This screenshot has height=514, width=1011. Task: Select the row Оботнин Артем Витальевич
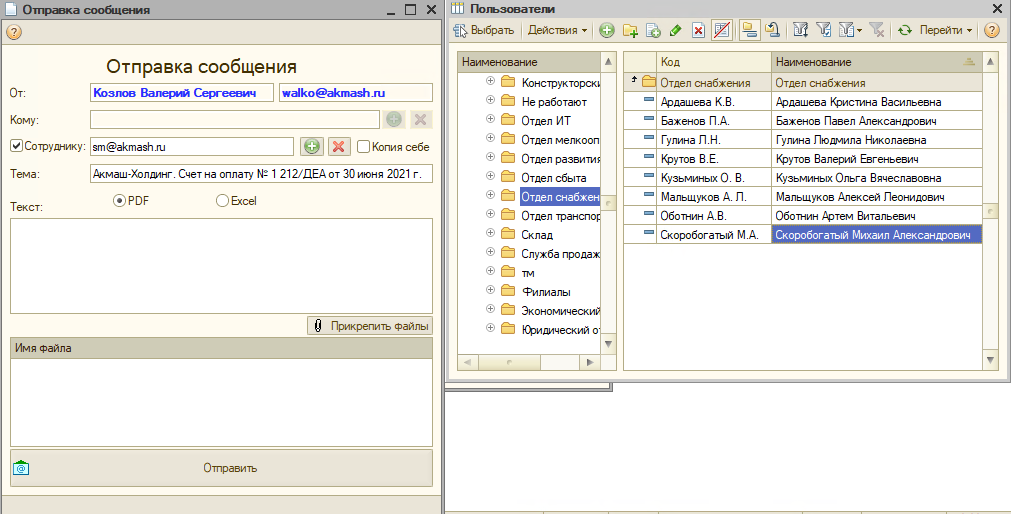[803, 215]
